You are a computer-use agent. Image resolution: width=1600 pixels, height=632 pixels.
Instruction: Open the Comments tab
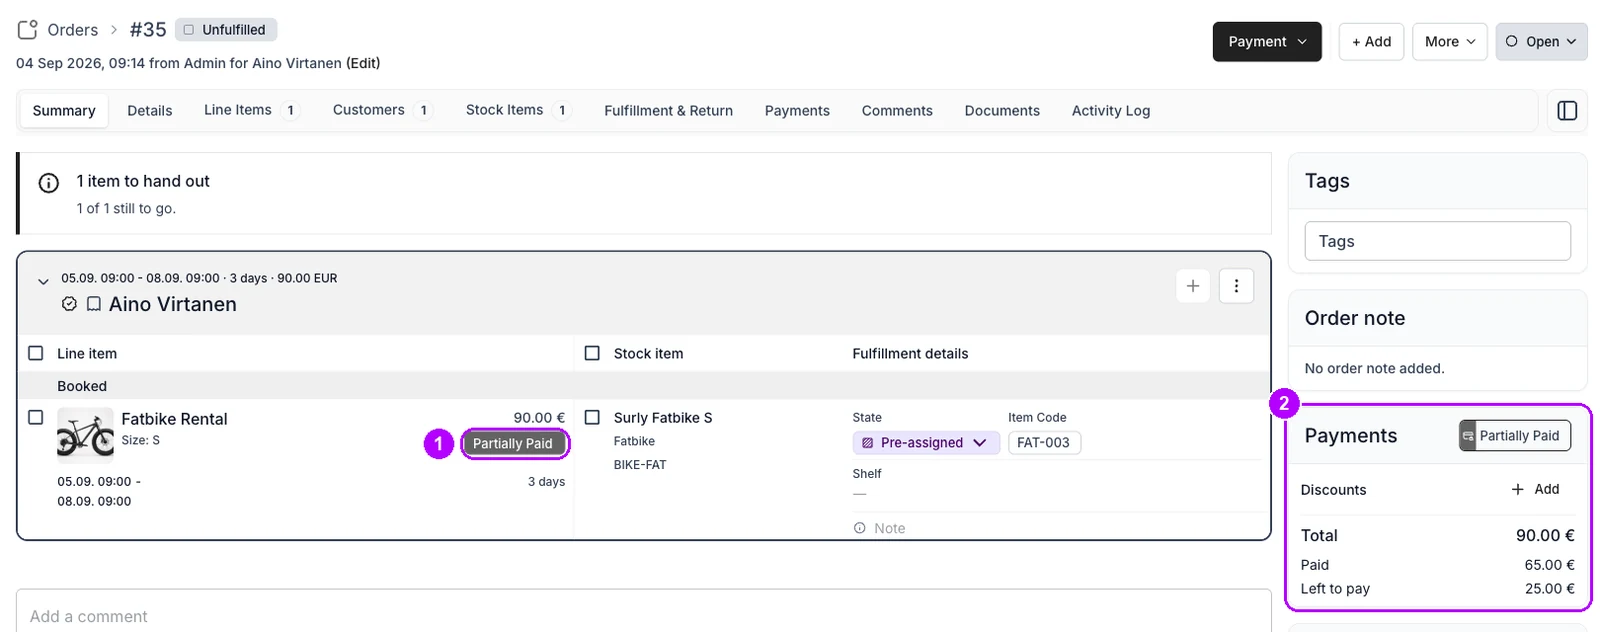(897, 111)
